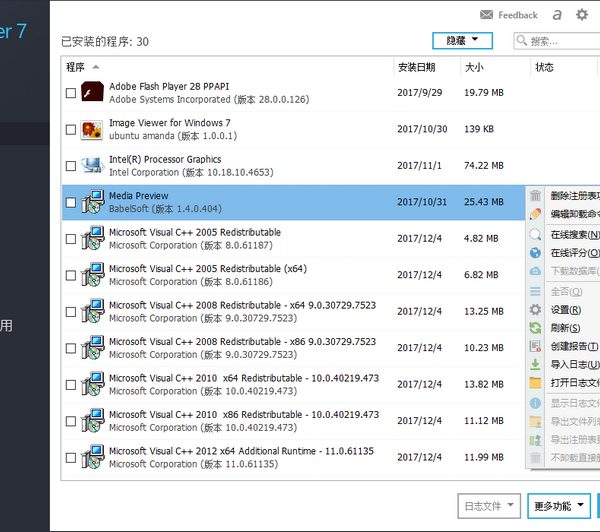This screenshot has height=532, width=600.
Task: Sort by the 程序 column header
Action: 76,67
